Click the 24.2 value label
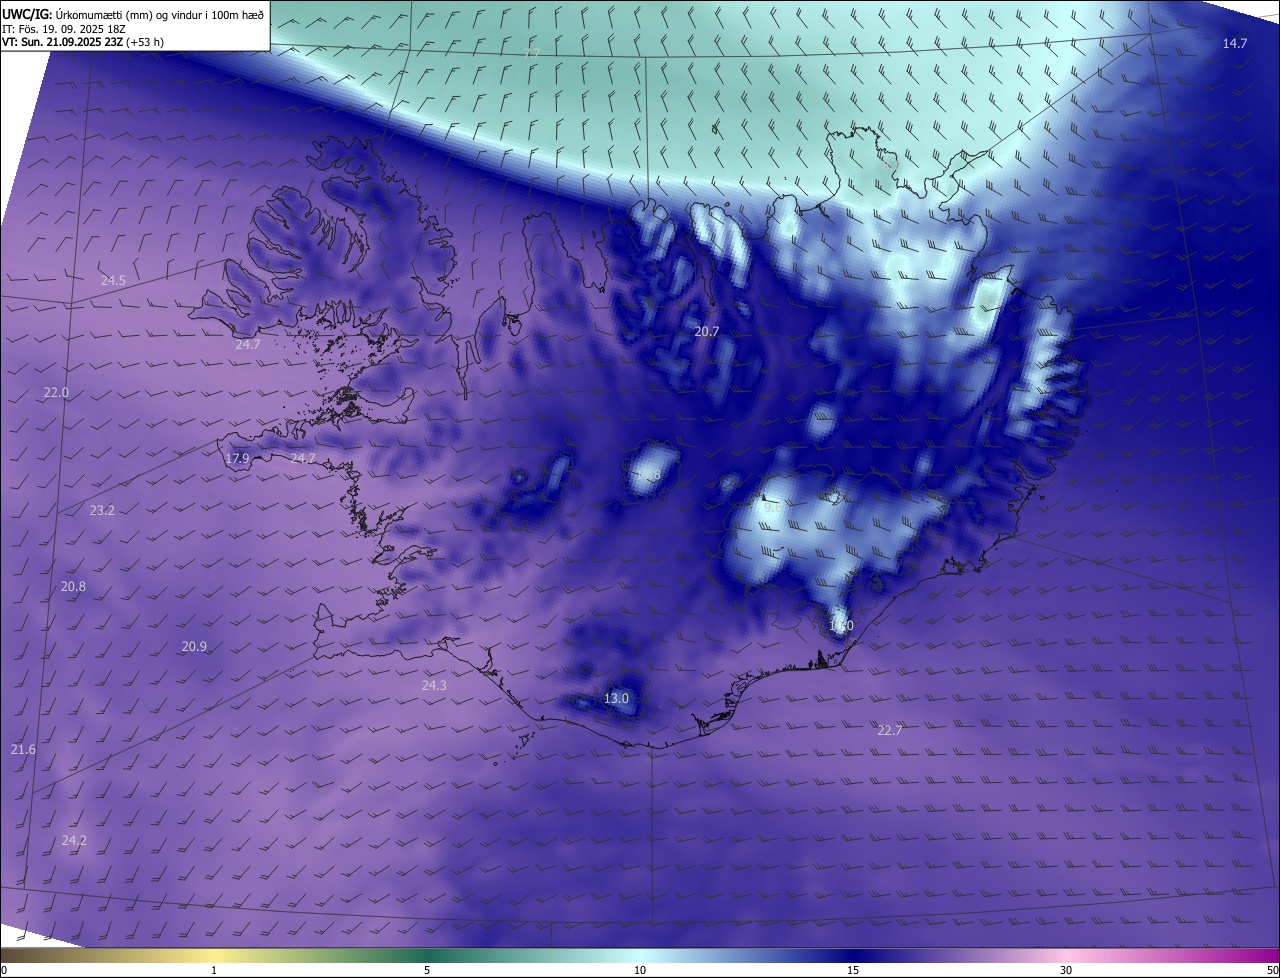 point(74,840)
